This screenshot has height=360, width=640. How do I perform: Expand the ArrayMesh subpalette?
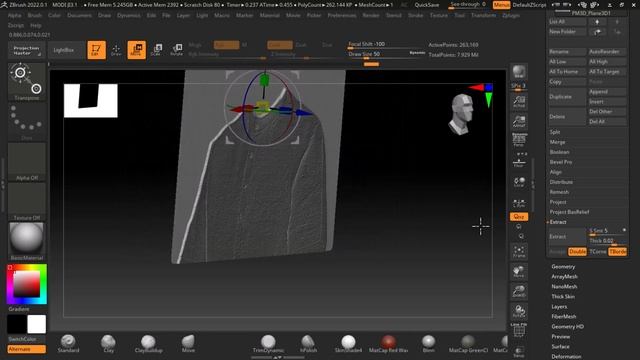pos(564,277)
